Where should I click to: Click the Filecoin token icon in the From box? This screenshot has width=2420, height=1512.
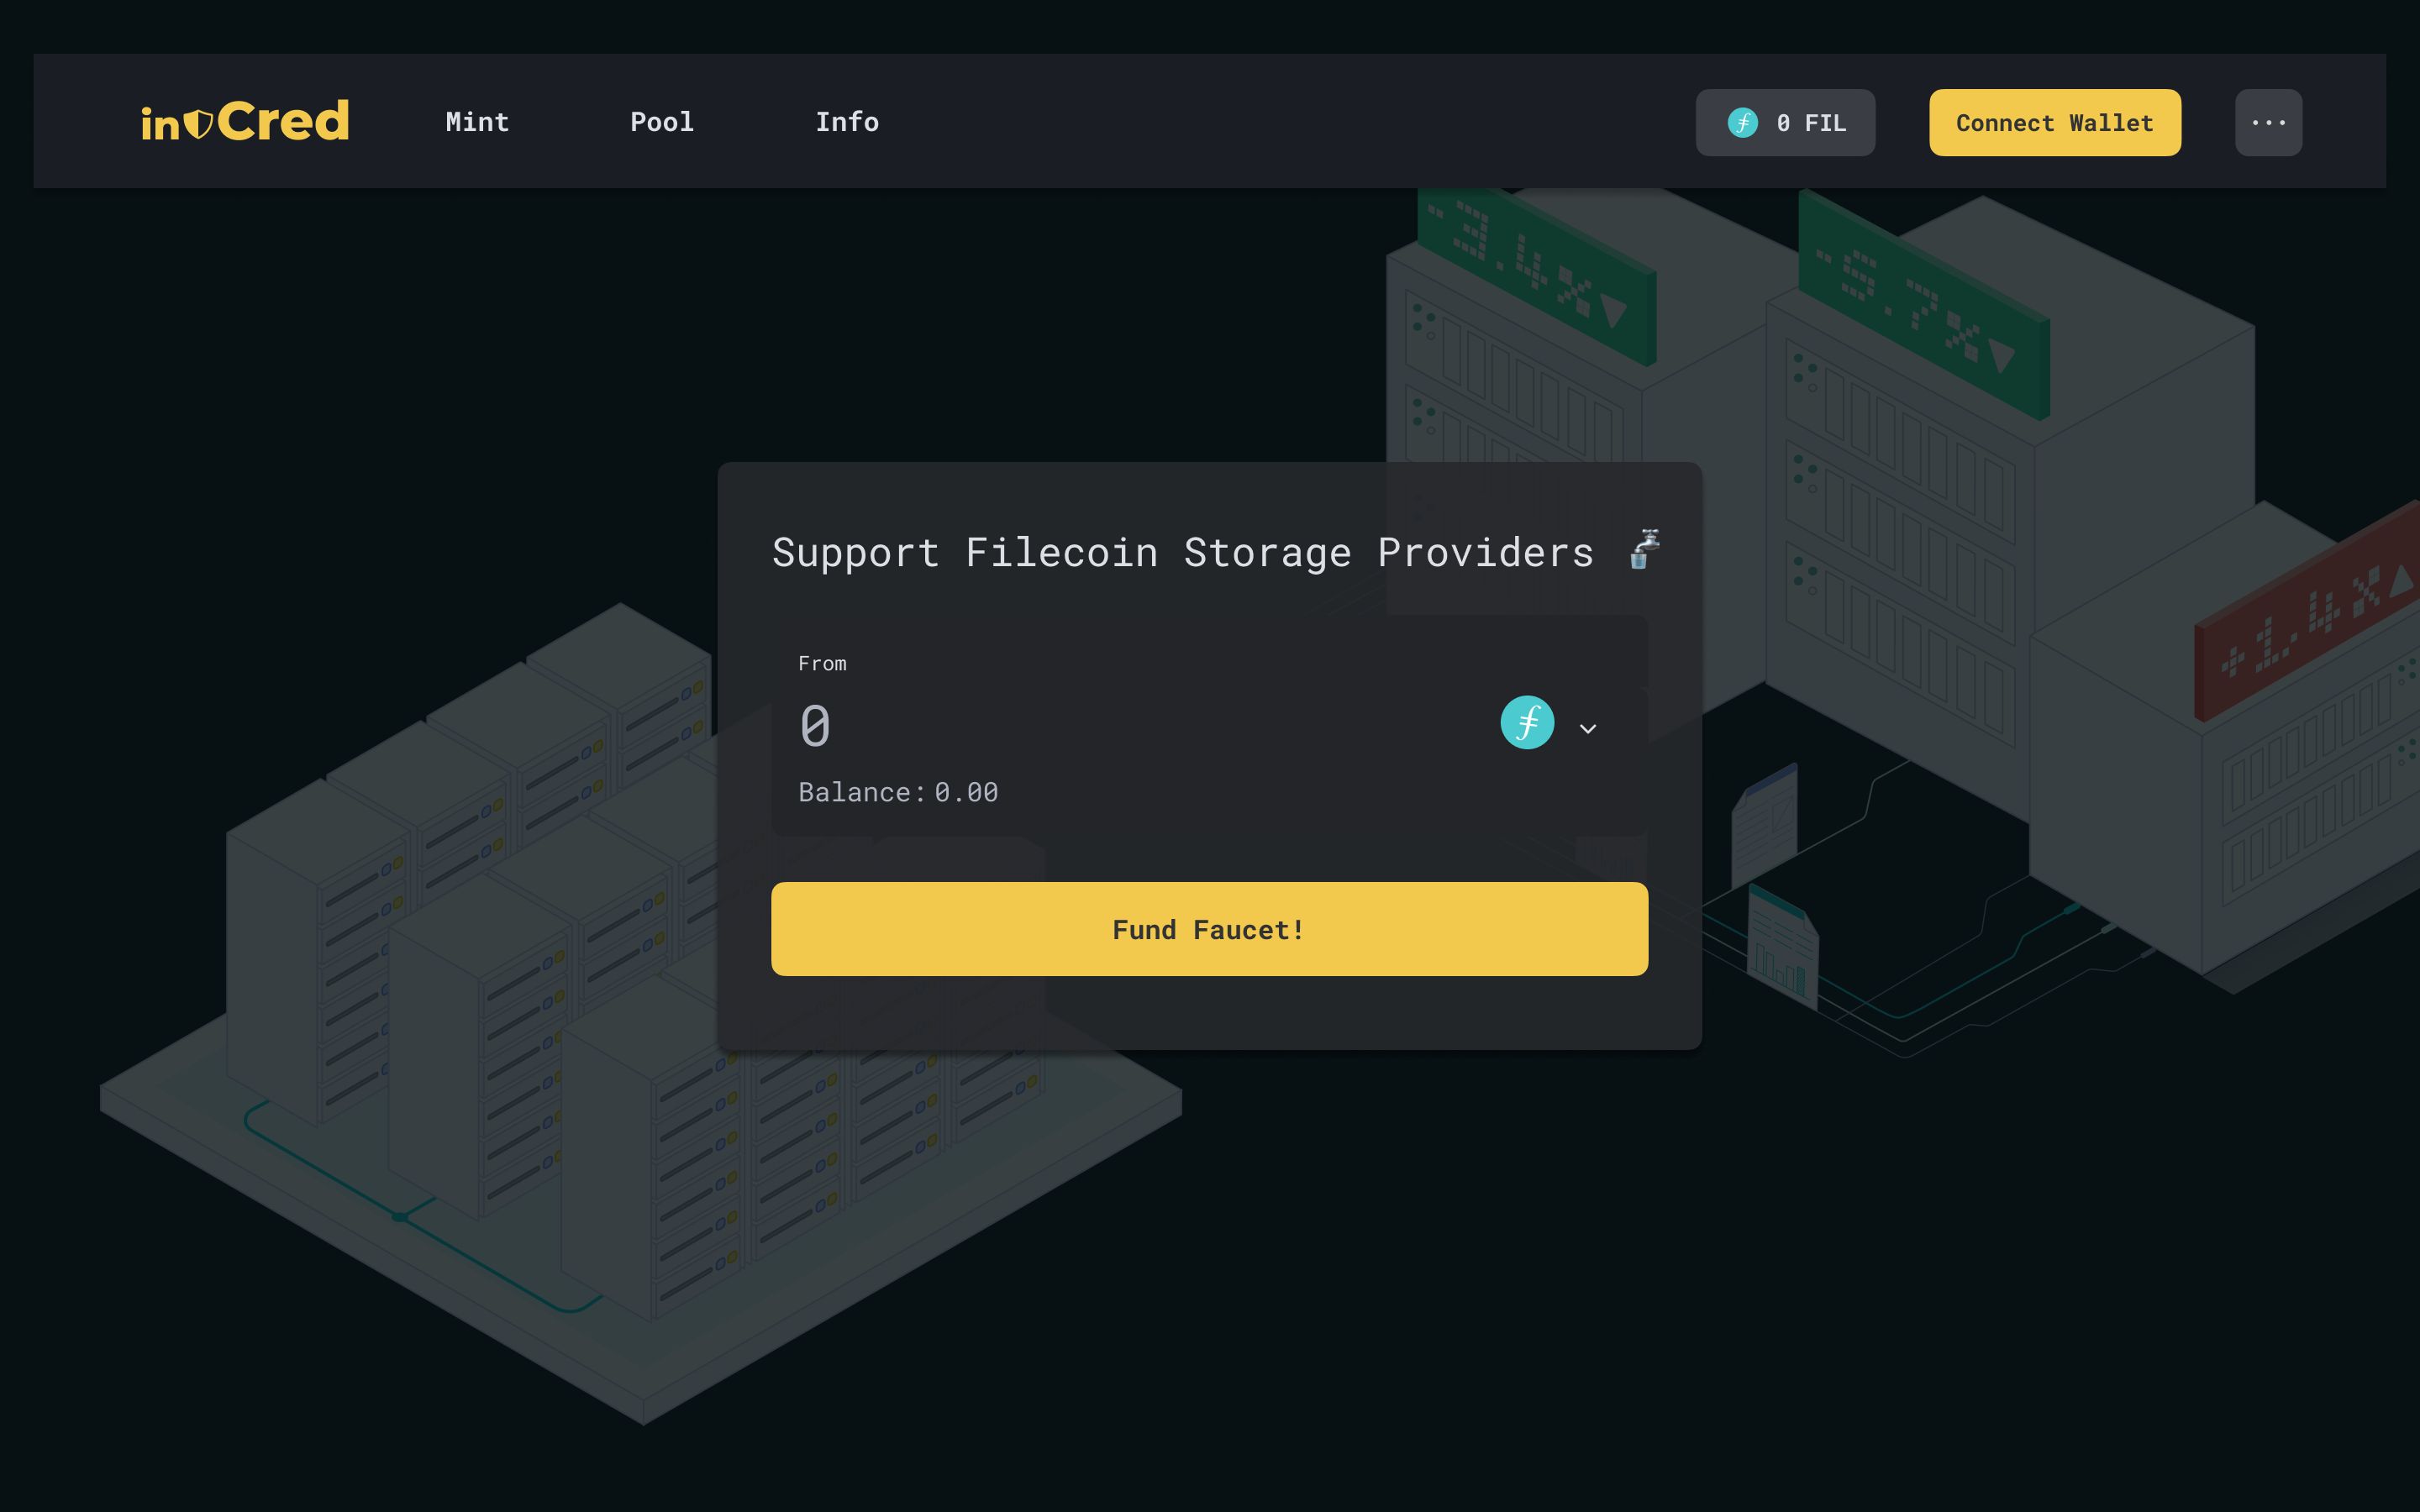(1527, 722)
